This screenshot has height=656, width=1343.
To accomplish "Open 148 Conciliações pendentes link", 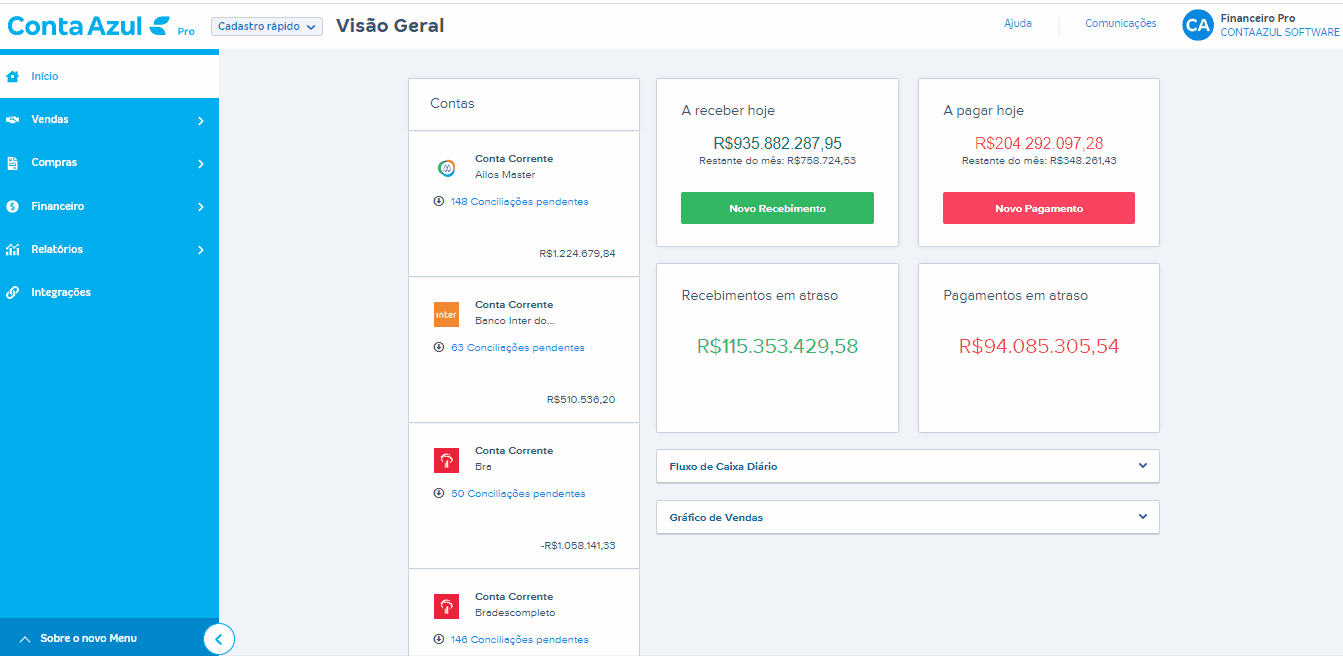I will click(519, 201).
